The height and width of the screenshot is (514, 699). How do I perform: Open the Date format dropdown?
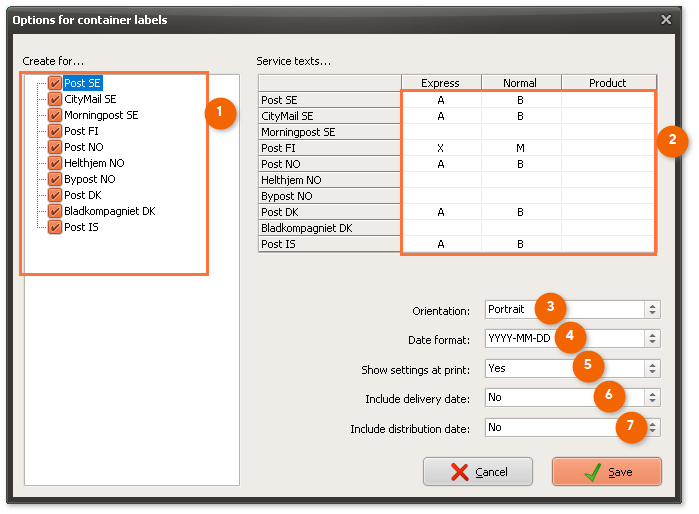[x=573, y=338]
